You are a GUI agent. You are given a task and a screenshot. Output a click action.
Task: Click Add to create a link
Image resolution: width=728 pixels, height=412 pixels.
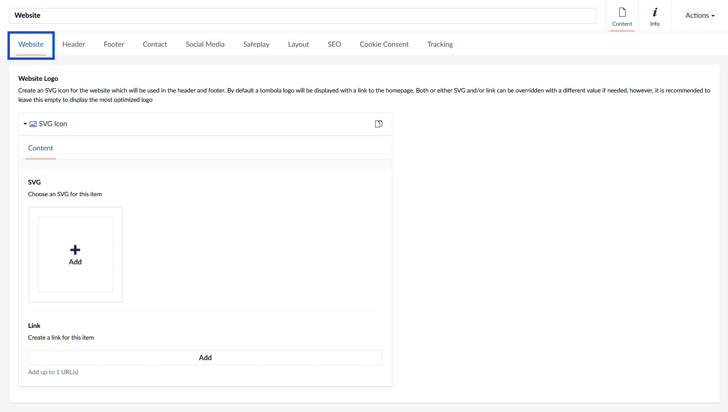[x=205, y=358]
